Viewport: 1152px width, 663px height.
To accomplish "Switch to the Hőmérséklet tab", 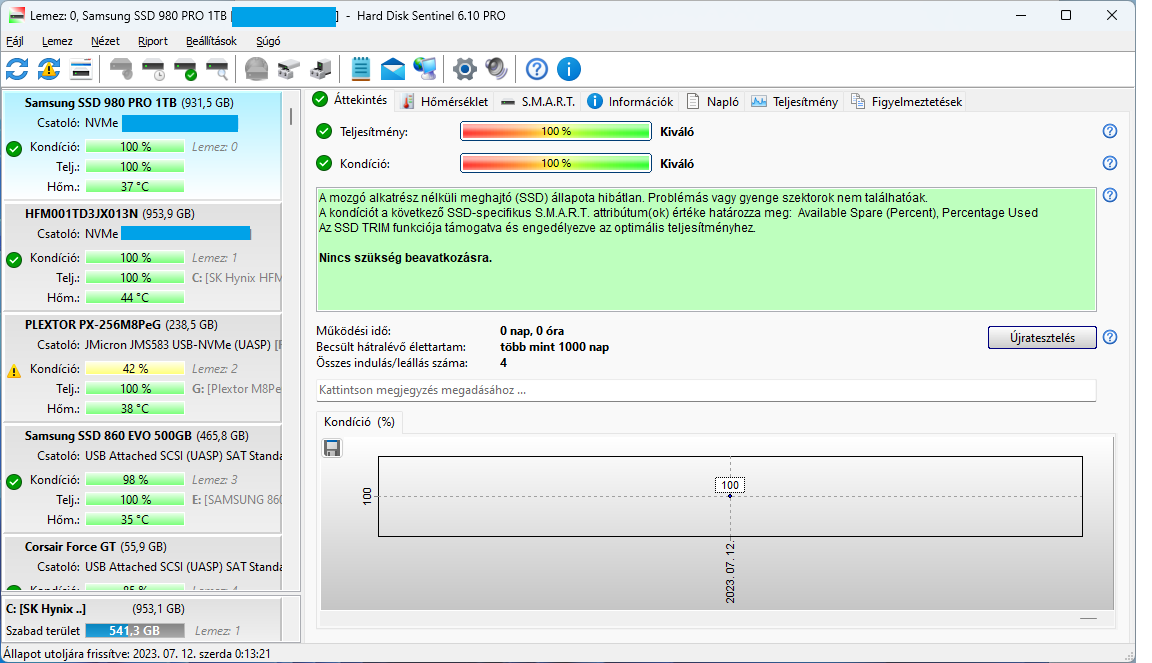I will 445,101.
